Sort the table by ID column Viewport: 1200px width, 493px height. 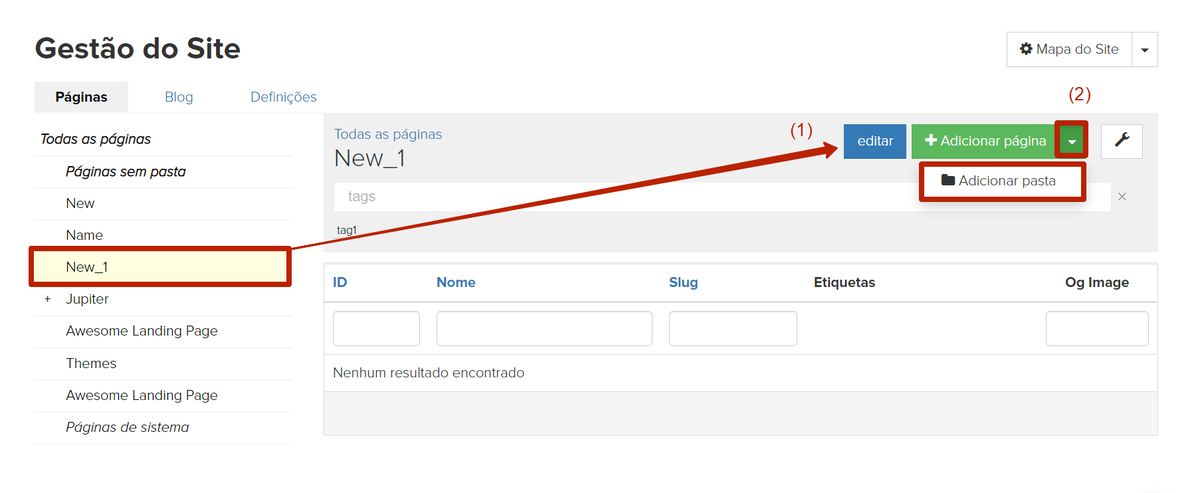[x=340, y=283]
